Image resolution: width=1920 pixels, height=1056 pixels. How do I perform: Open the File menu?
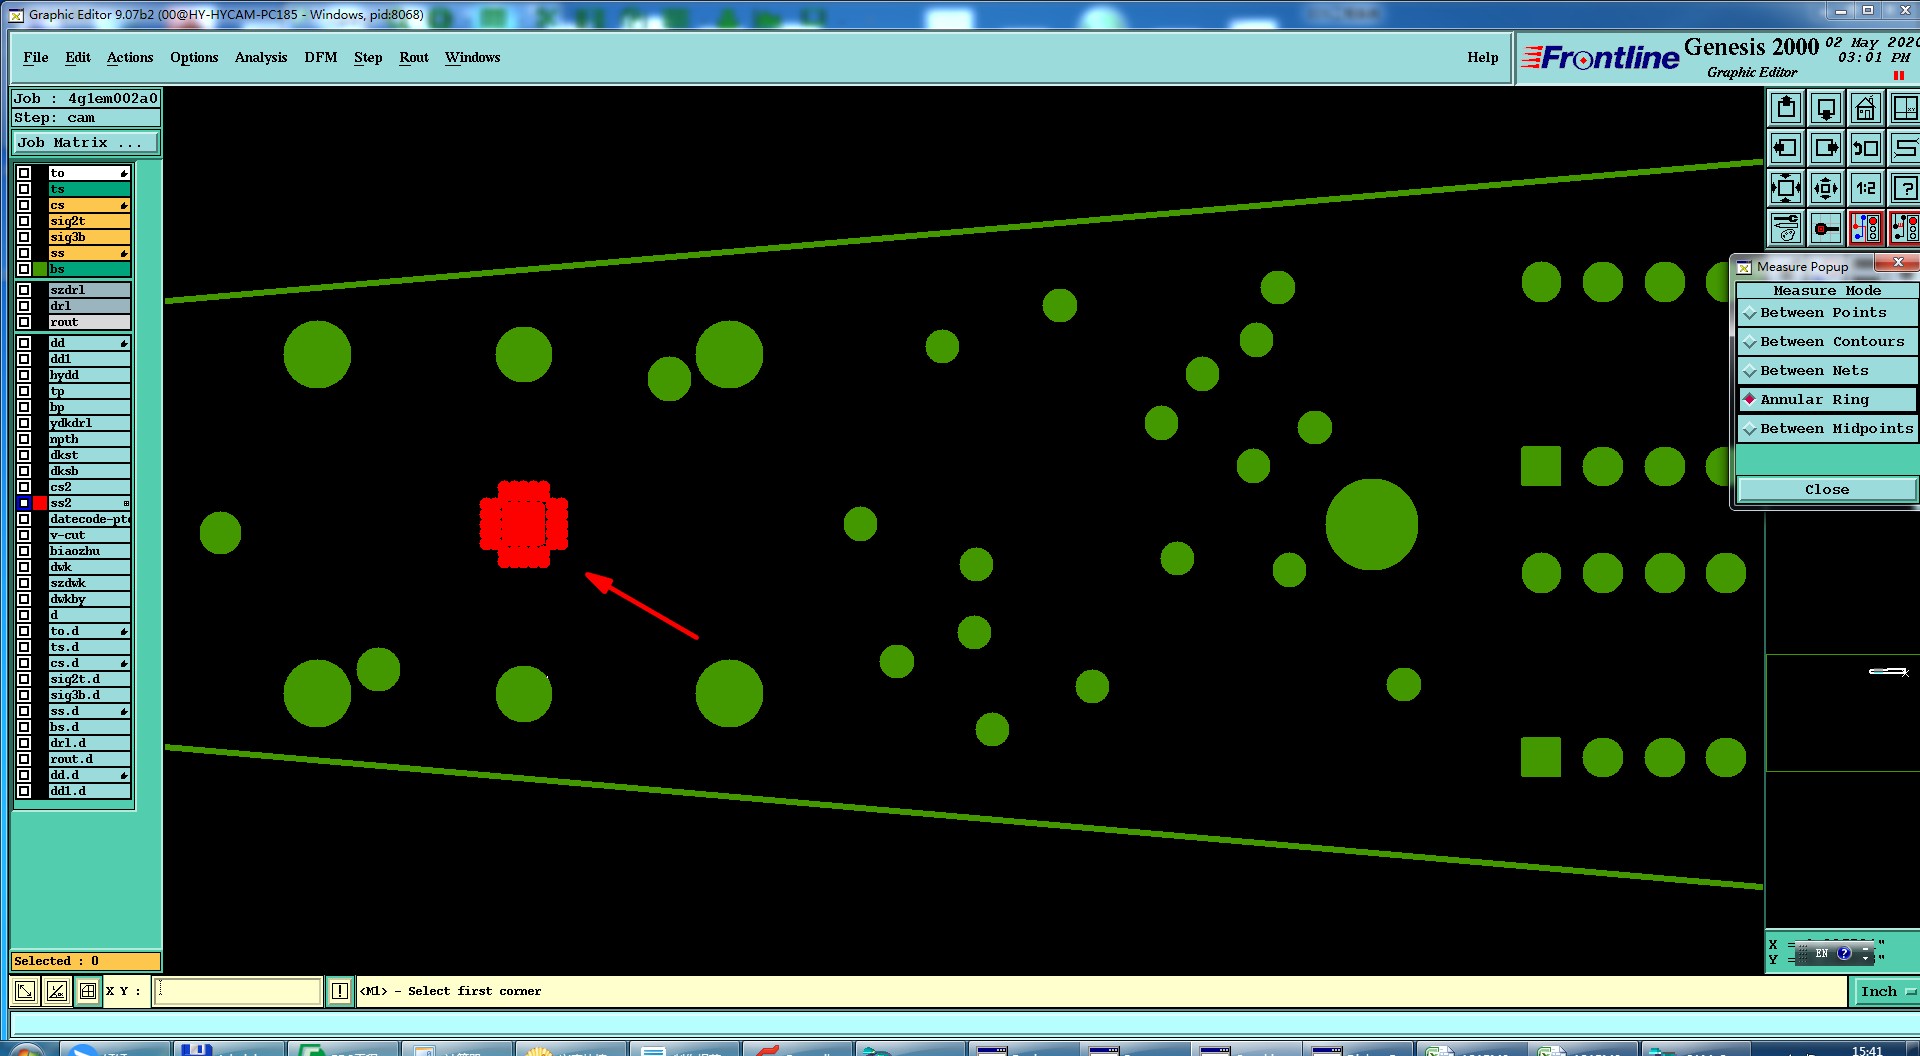point(36,58)
